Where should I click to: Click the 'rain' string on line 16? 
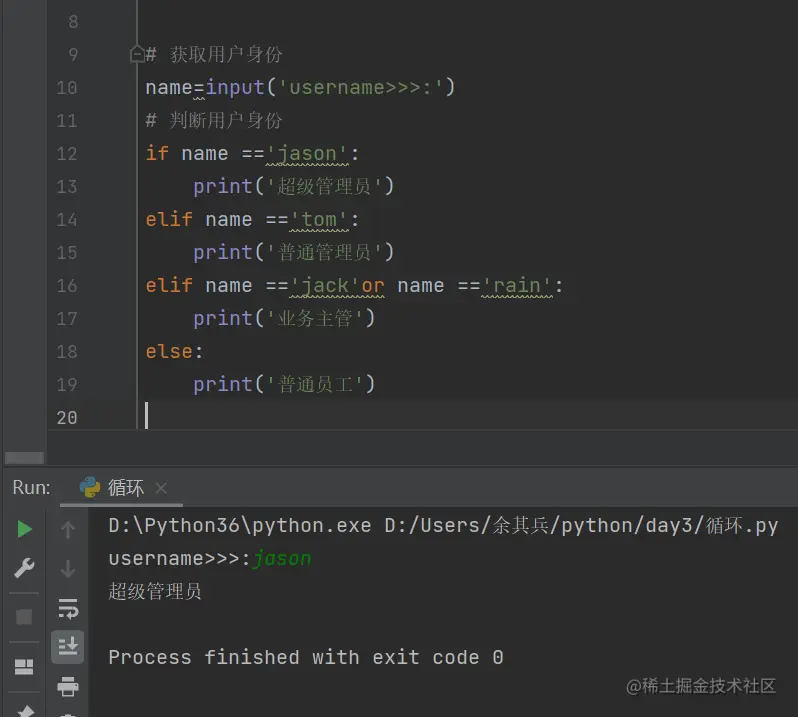(x=517, y=285)
